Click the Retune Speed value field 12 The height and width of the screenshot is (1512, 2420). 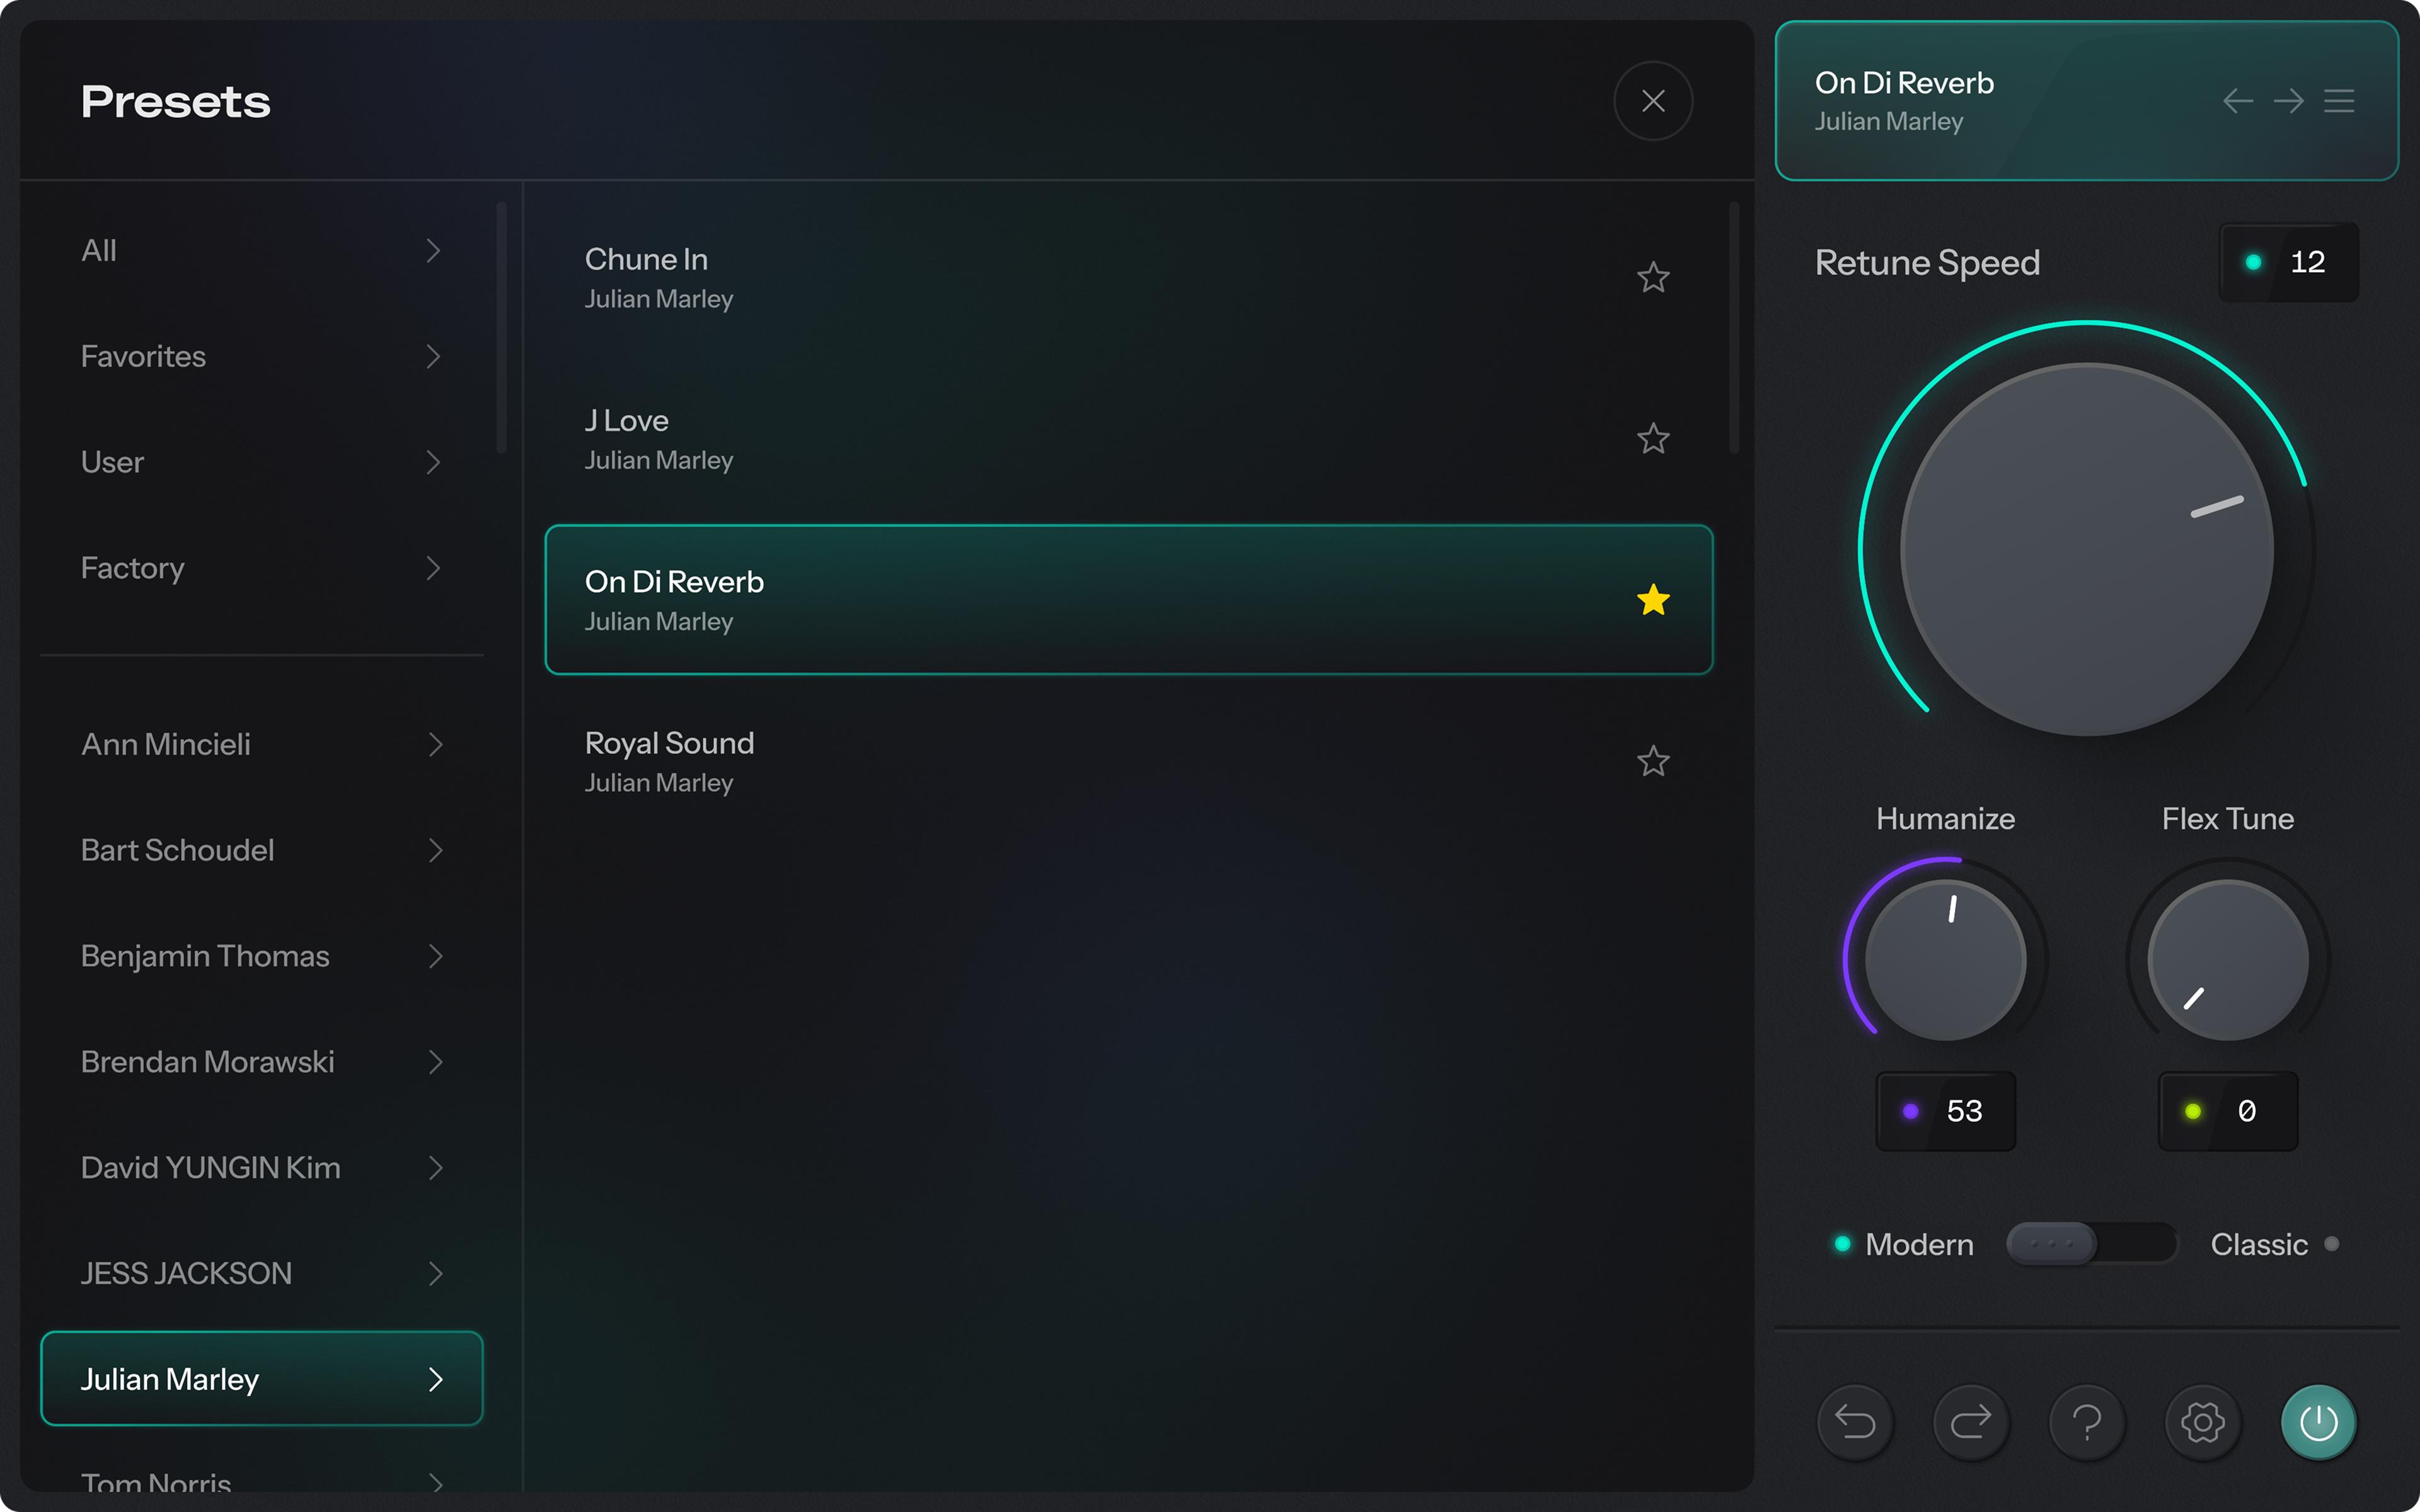click(2289, 262)
